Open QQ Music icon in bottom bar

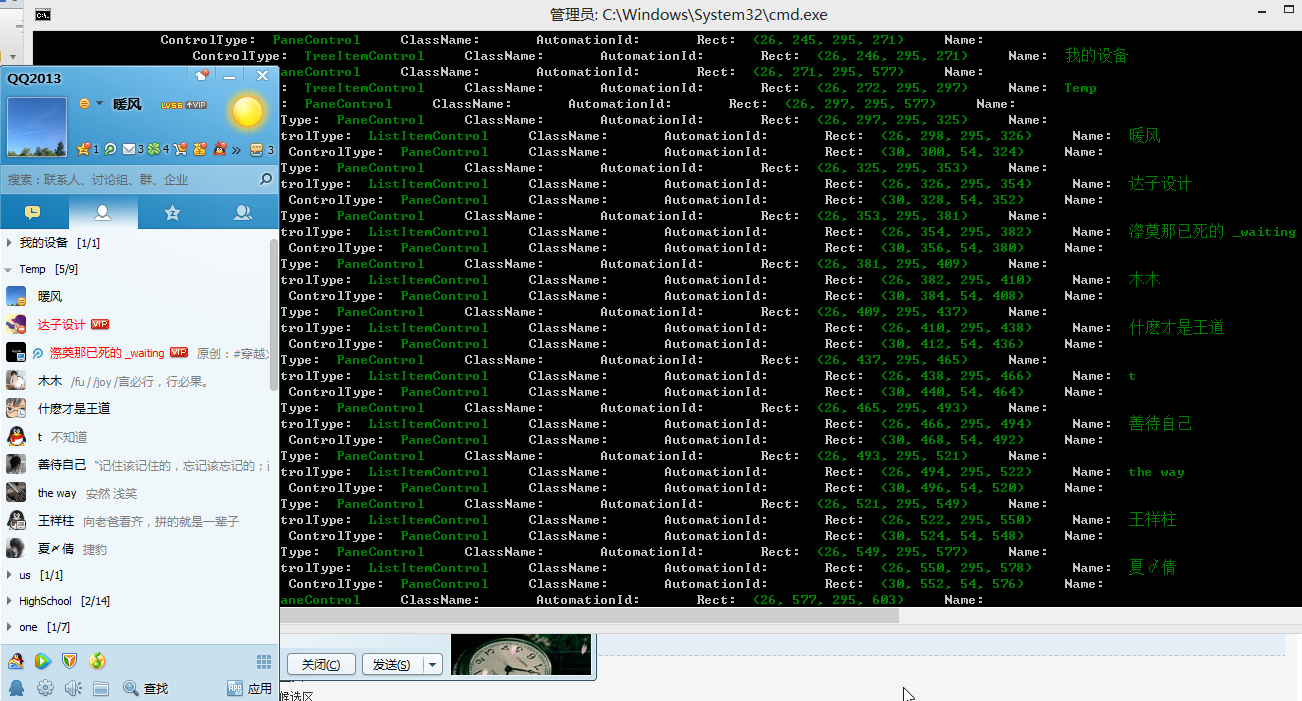coord(97,661)
